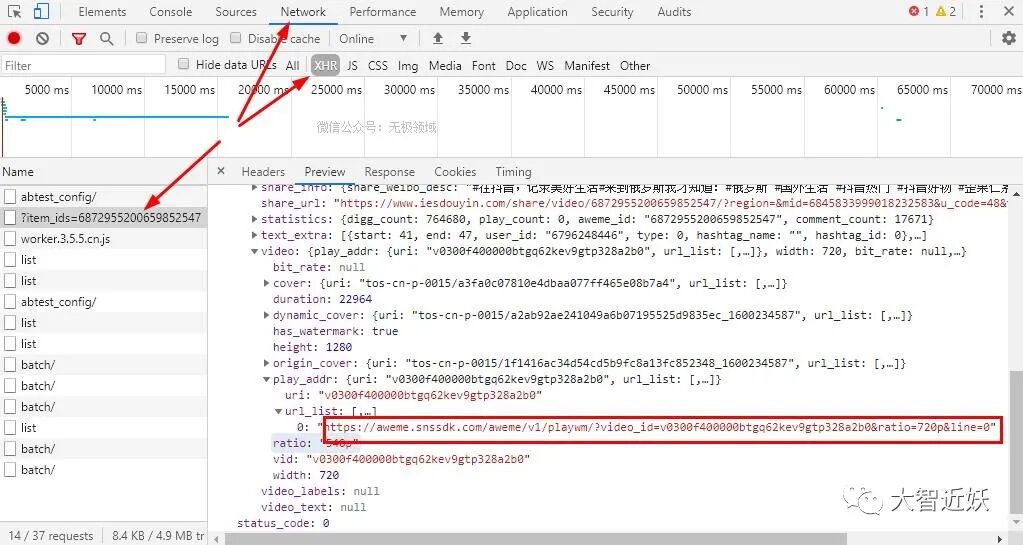
Task: Show All request types
Action: [x=292, y=65]
